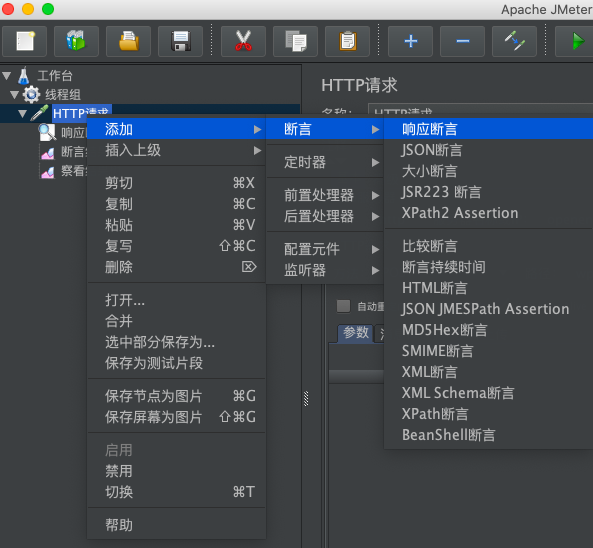
Task: Click the graph icon of 察看 tree item
Action: coord(48,171)
